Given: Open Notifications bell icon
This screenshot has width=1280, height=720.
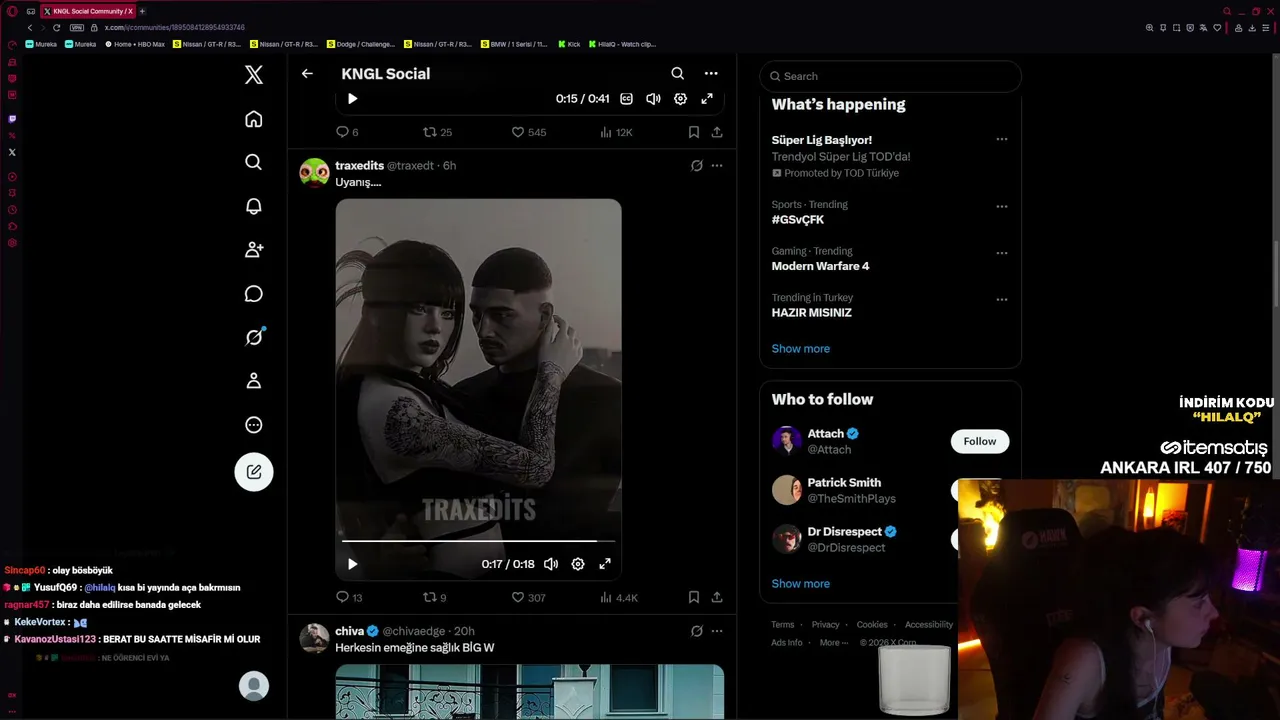Looking at the screenshot, I should 254,206.
